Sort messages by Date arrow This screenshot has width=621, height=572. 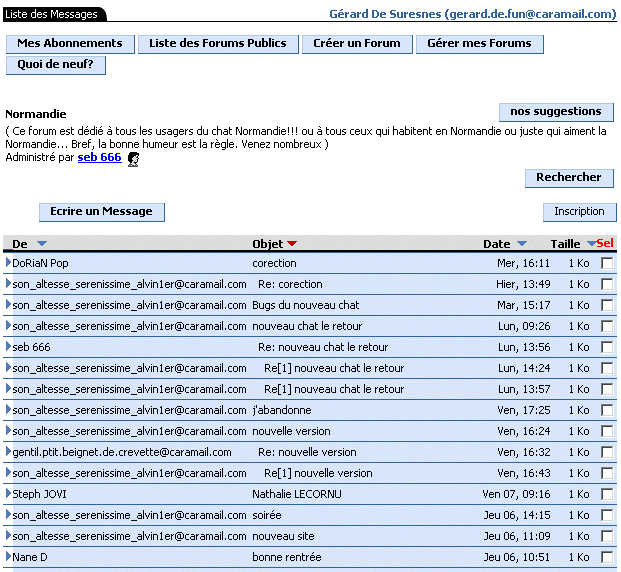(522, 244)
